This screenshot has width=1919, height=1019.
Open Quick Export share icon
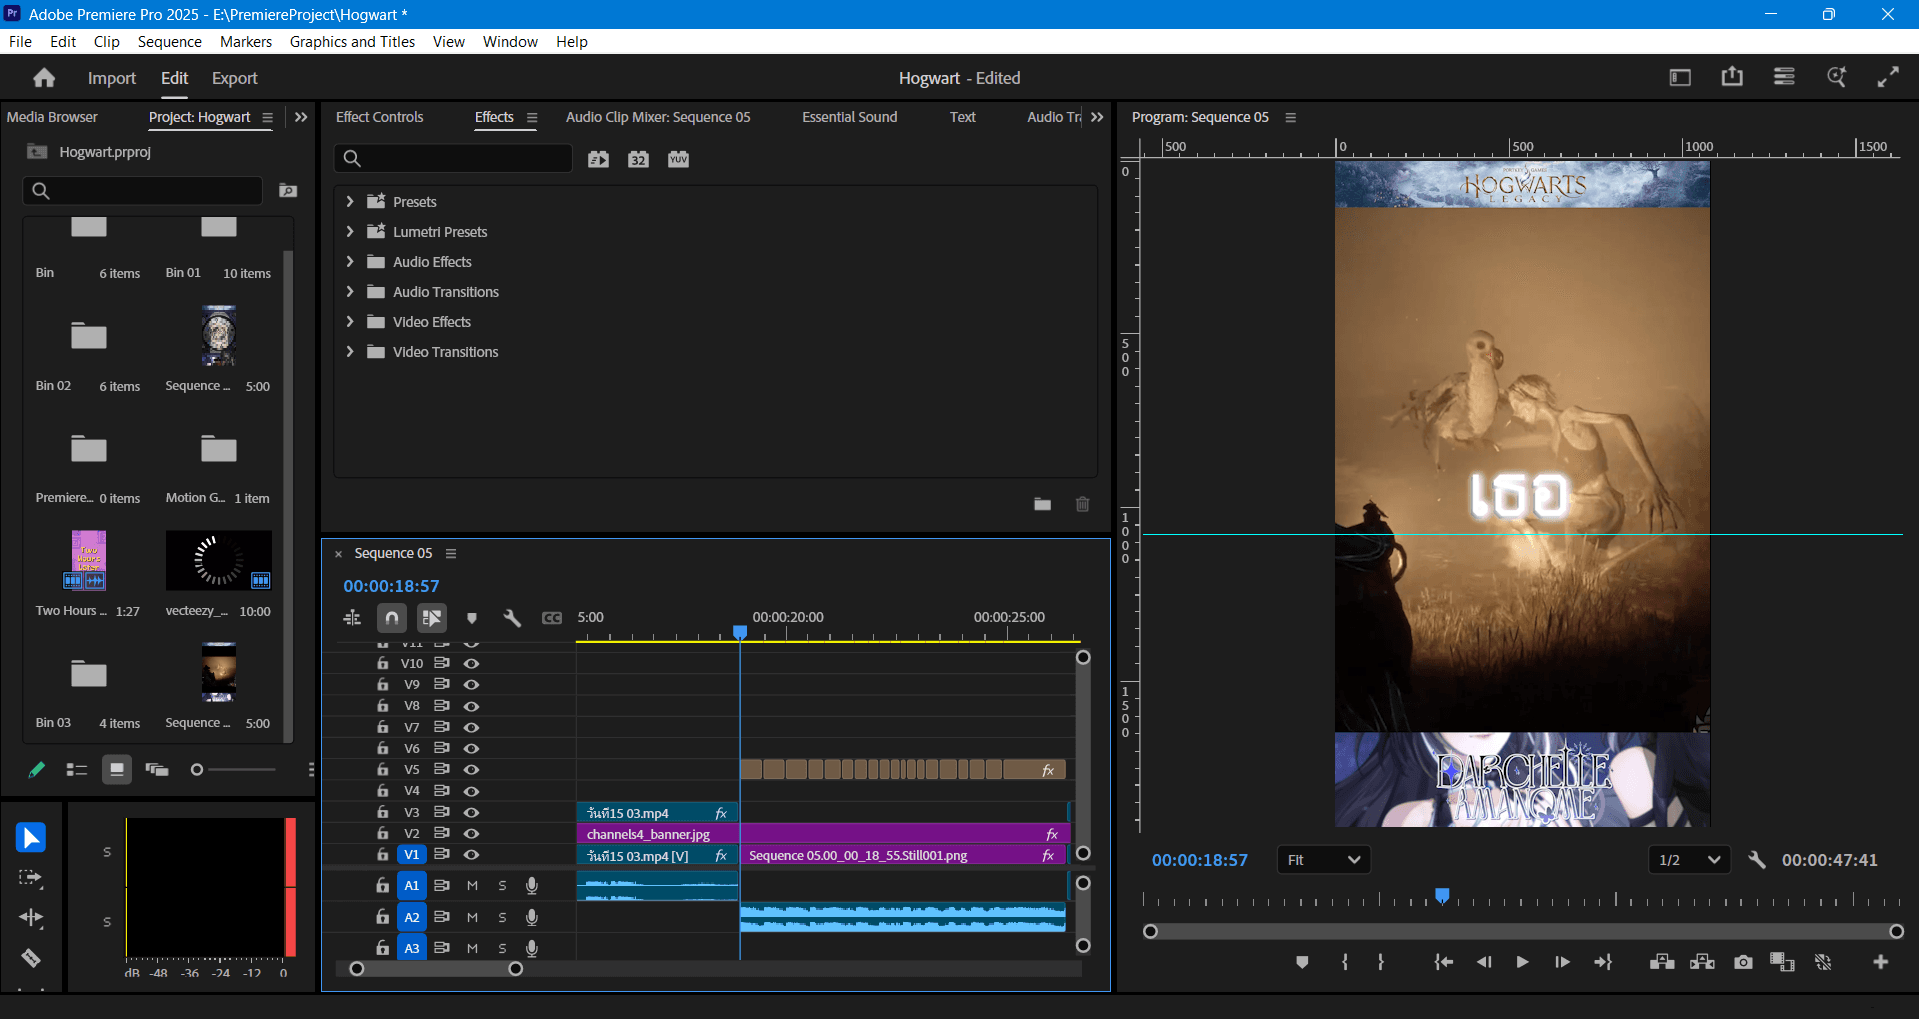pyautogui.click(x=1732, y=77)
